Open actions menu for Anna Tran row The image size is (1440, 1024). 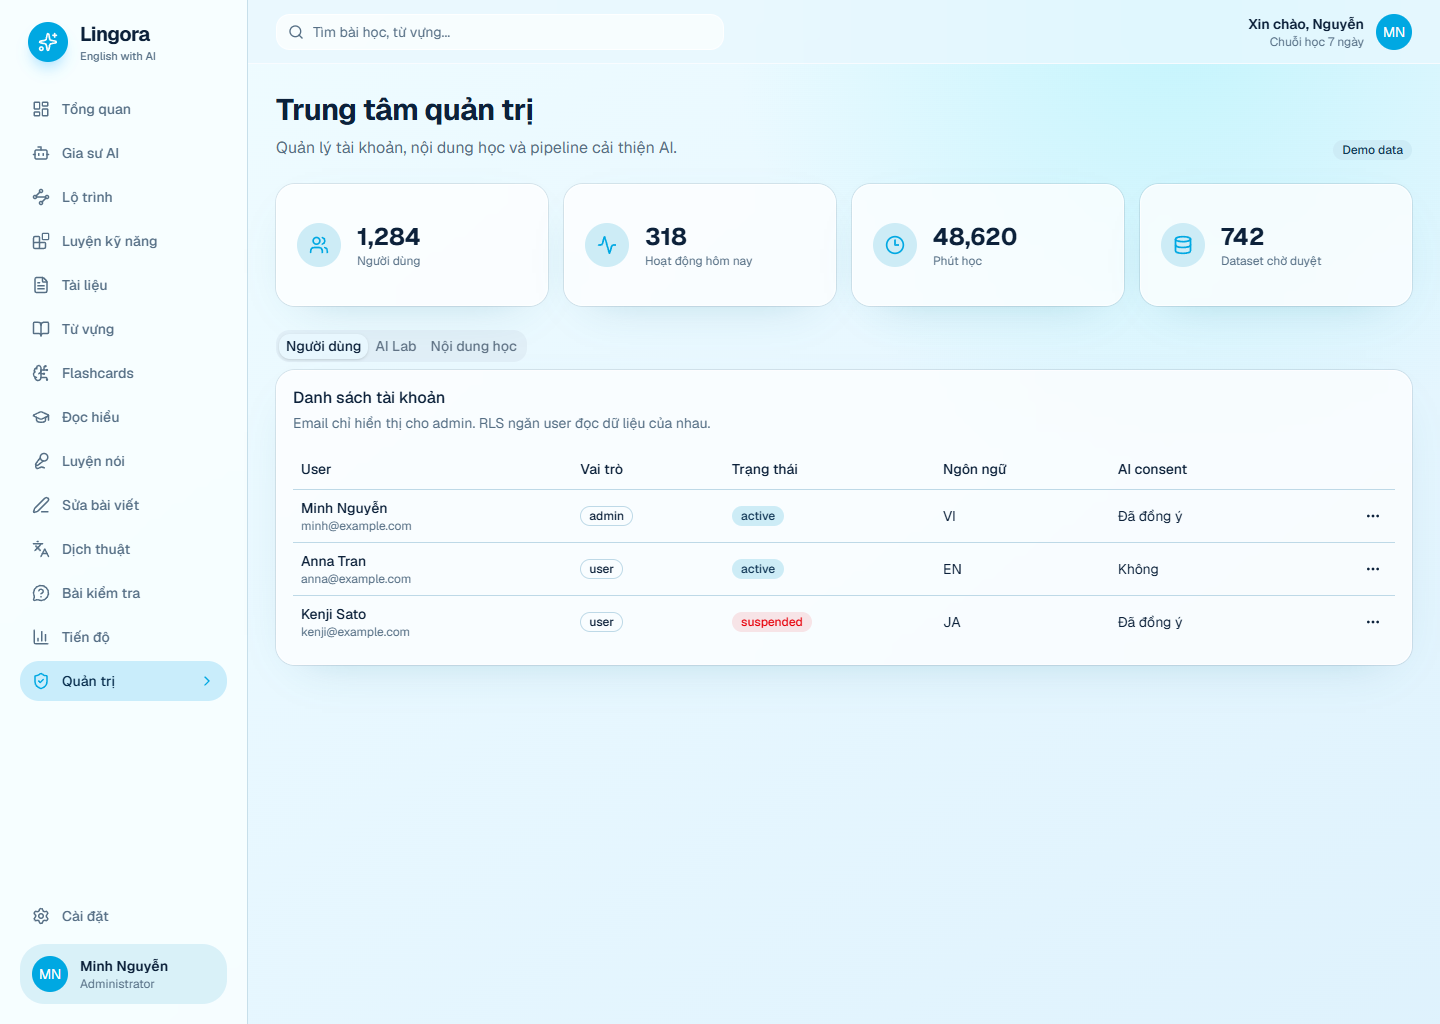[x=1373, y=569]
